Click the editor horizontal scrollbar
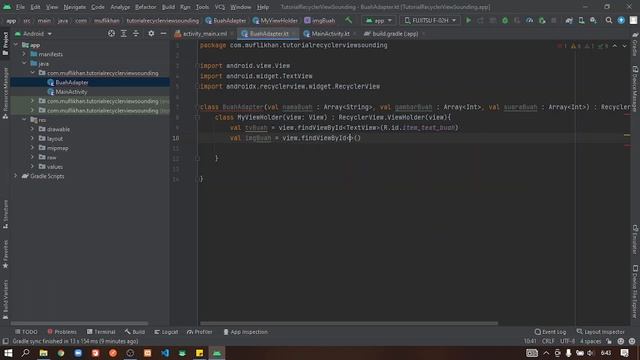This screenshot has width=640, height=360. [x=349, y=323]
